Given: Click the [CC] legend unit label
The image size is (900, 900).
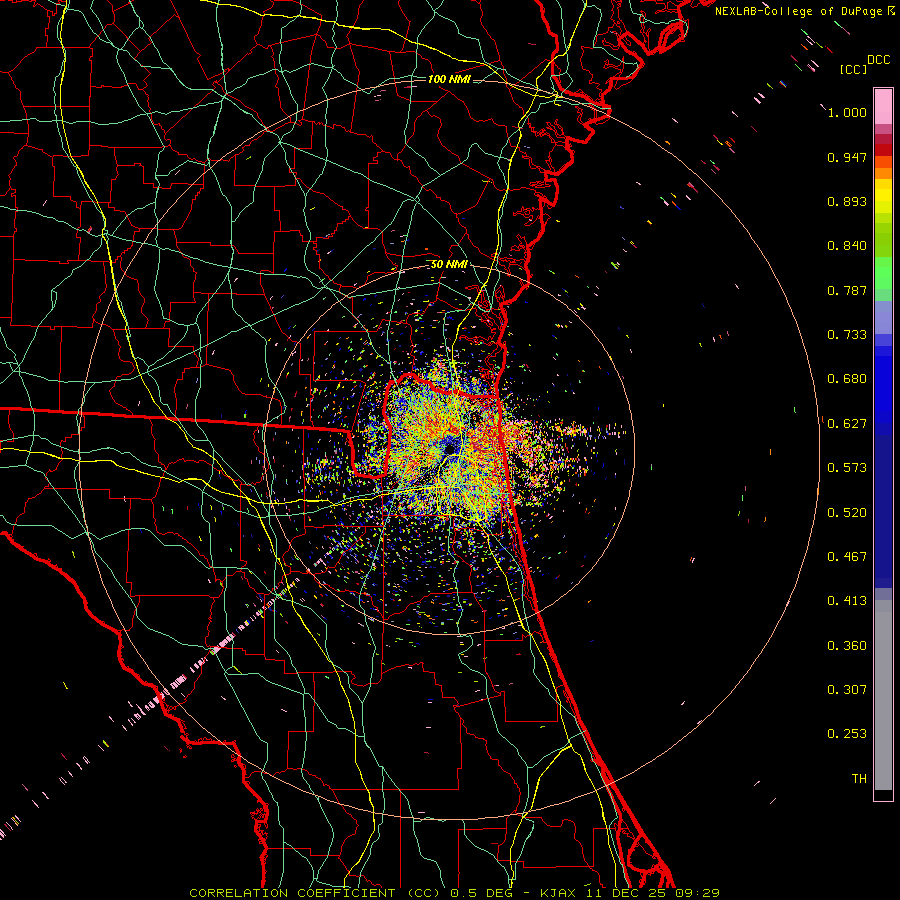Looking at the screenshot, I should [854, 69].
